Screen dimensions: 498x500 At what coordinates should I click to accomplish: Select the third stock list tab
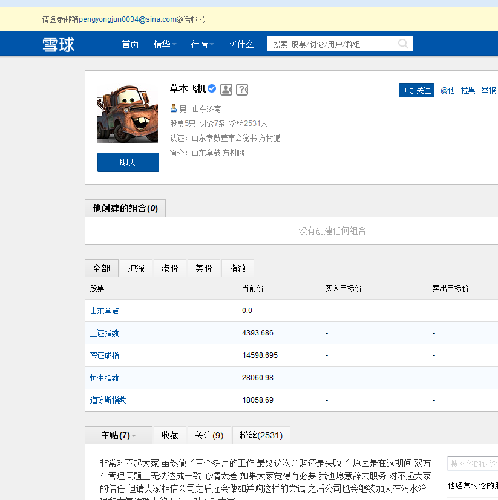click(170, 268)
